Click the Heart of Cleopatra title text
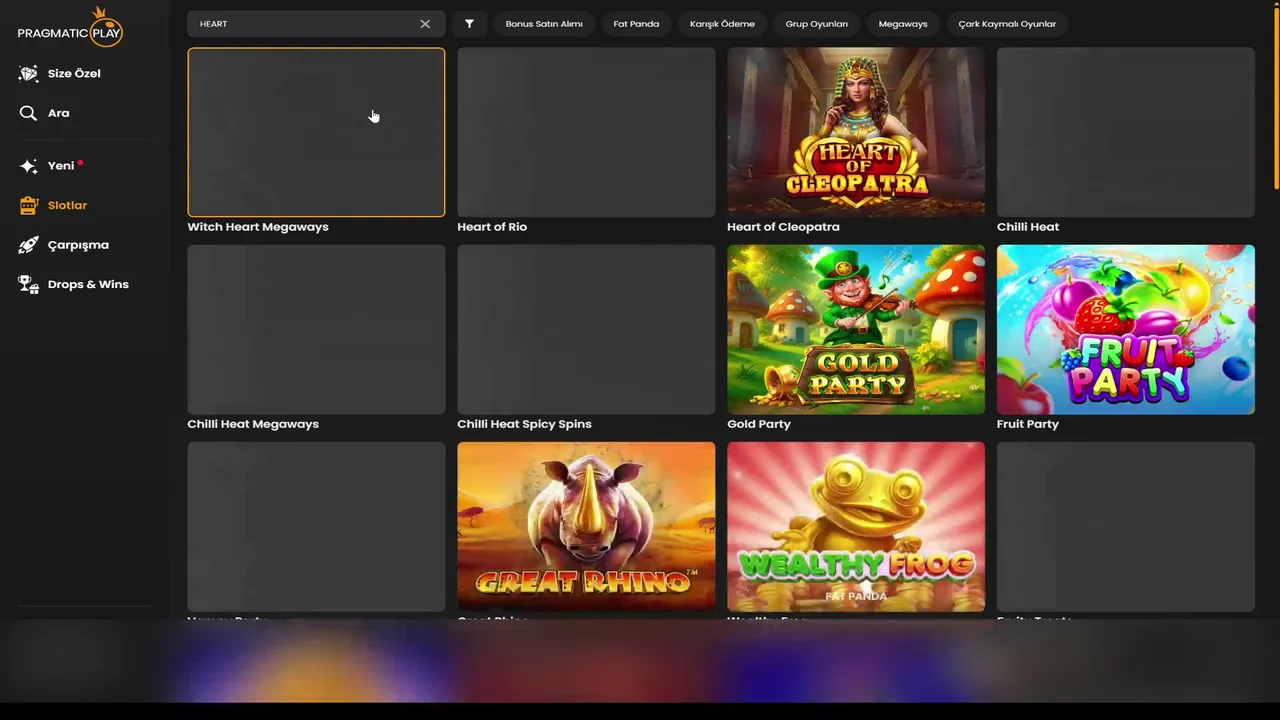Image resolution: width=1280 pixels, height=720 pixels. tap(783, 227)
